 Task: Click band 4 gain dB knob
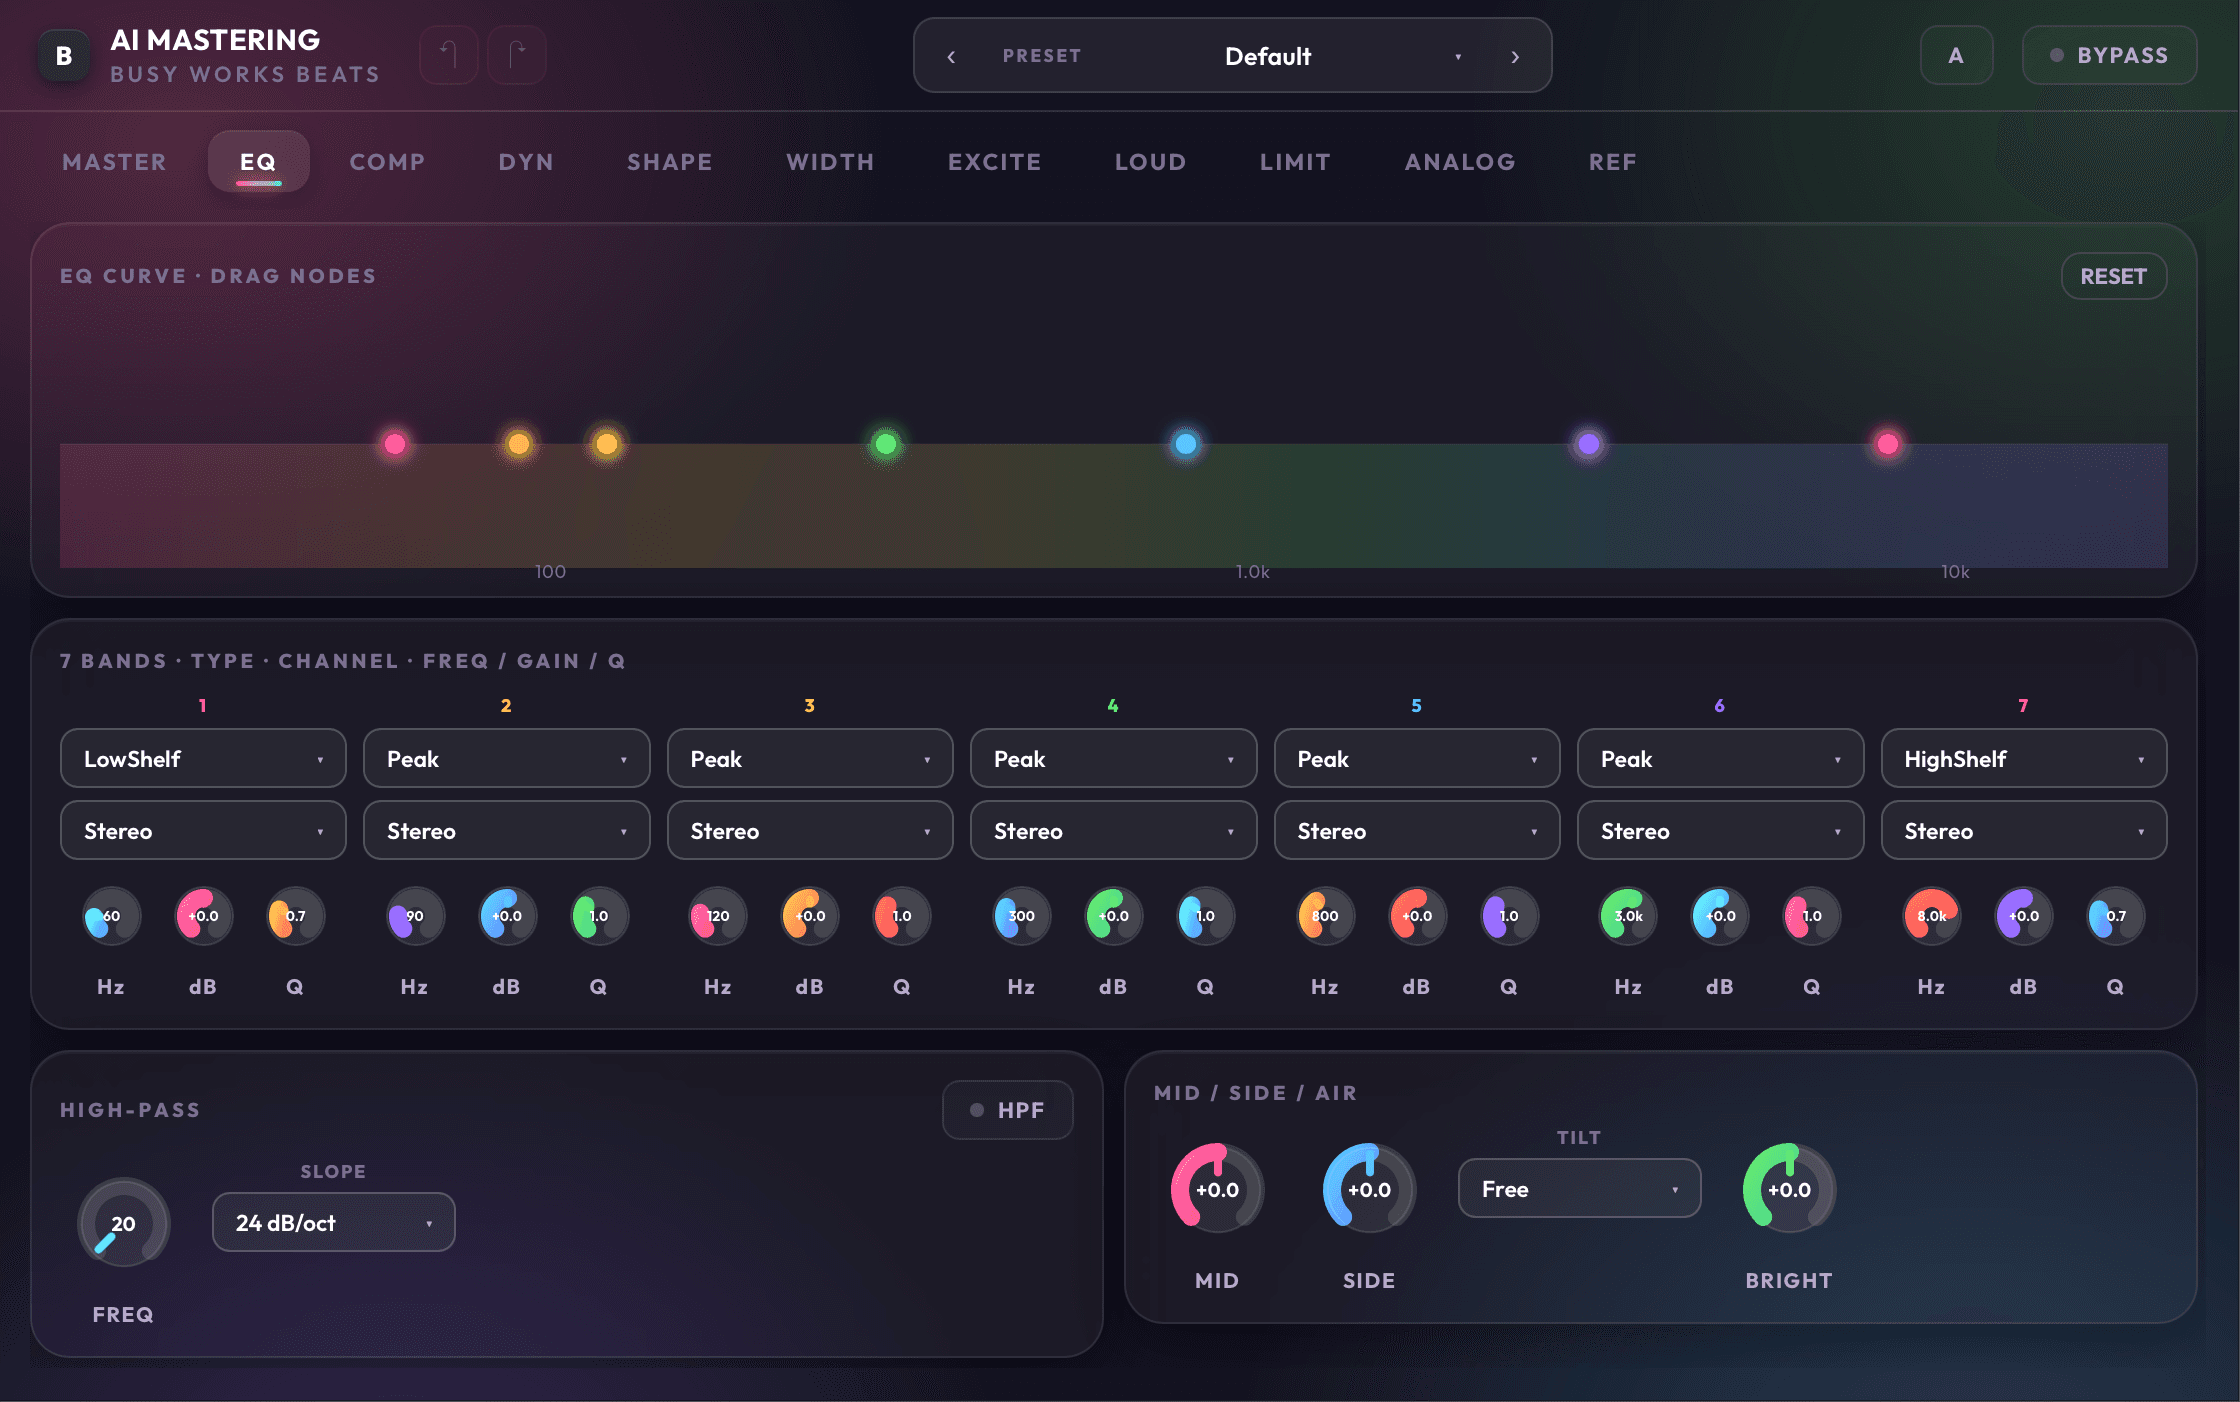point(1113,916)
